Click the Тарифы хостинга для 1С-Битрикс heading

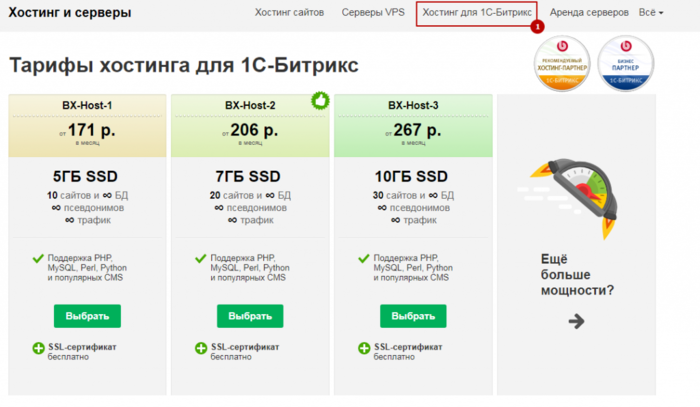click(x=183, y=65)
